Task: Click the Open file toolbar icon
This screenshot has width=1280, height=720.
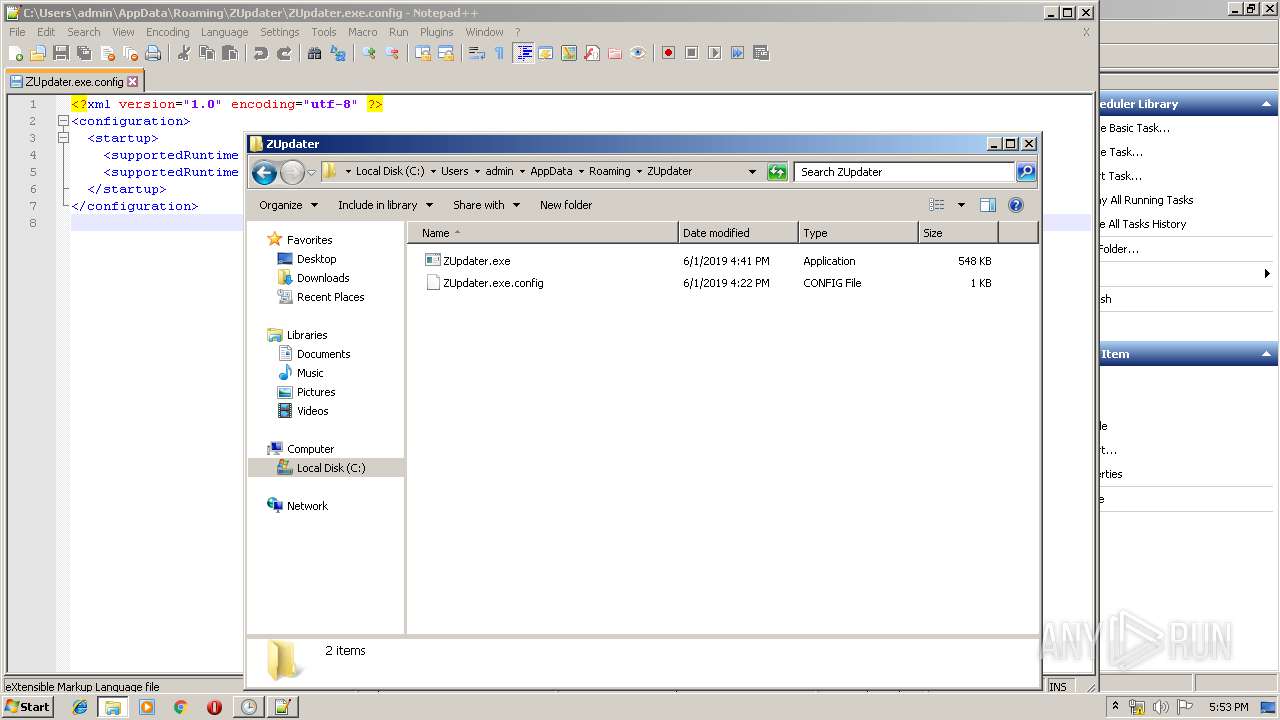Action: pos(38,53)
